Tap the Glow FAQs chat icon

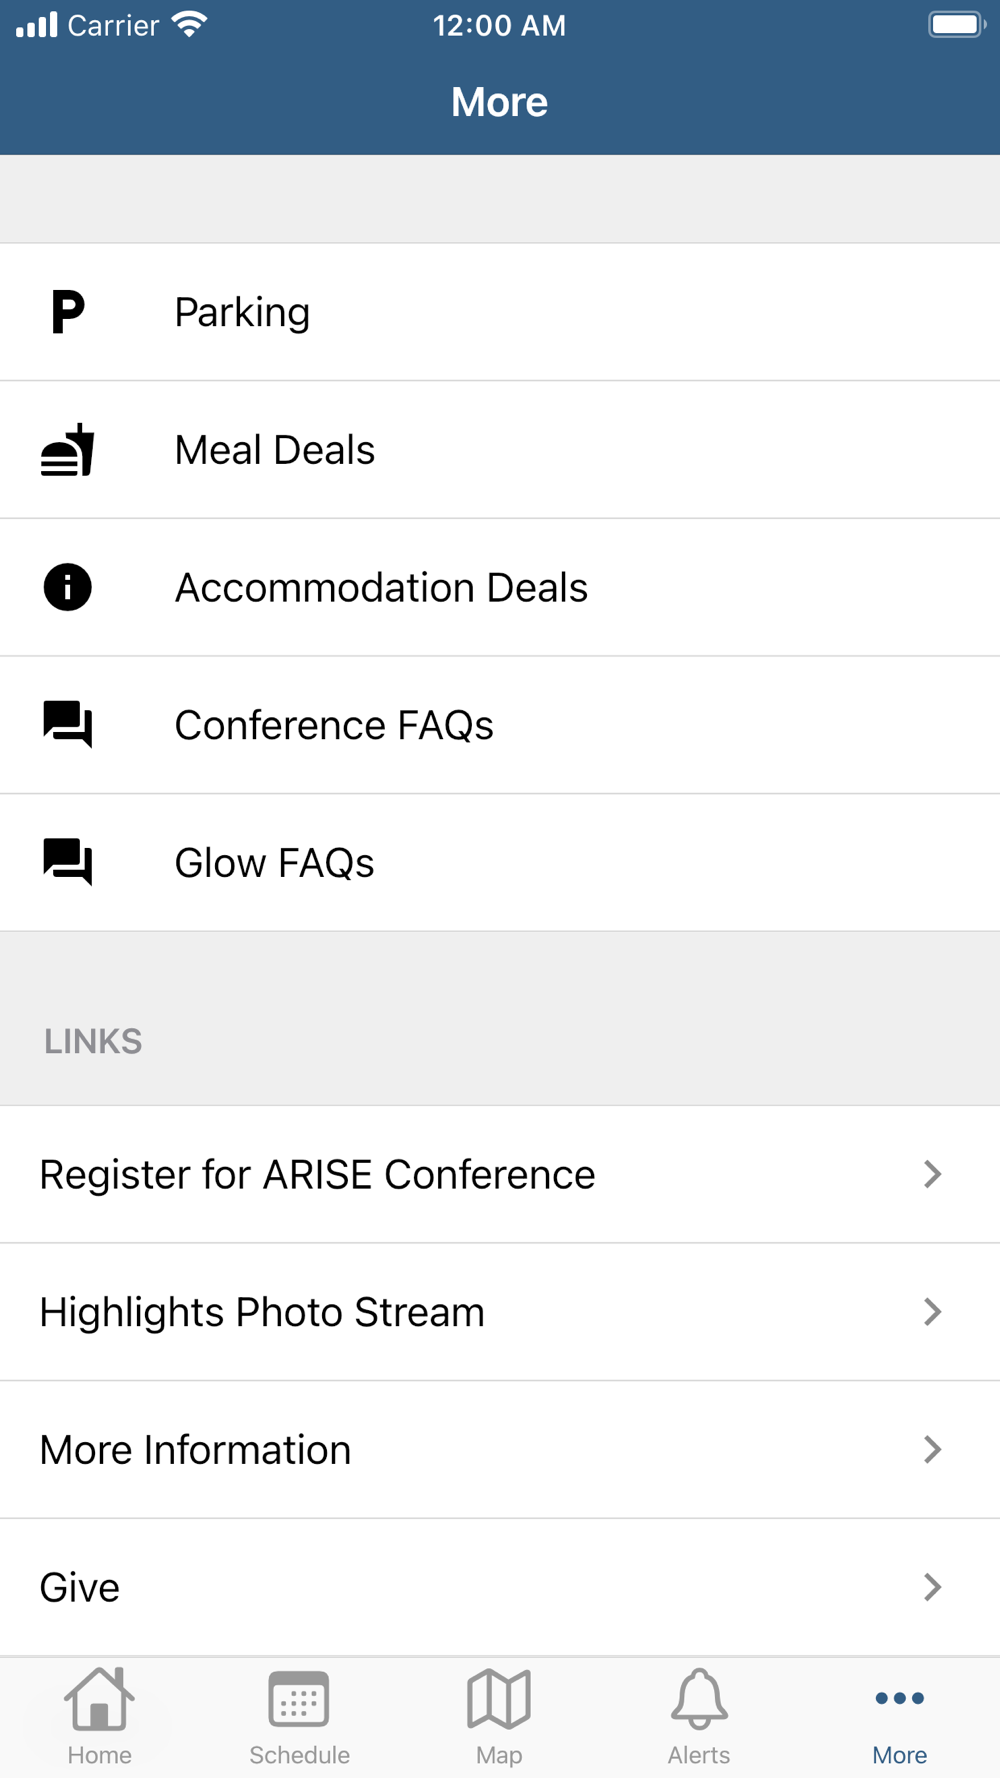click(x=67, y=862)
